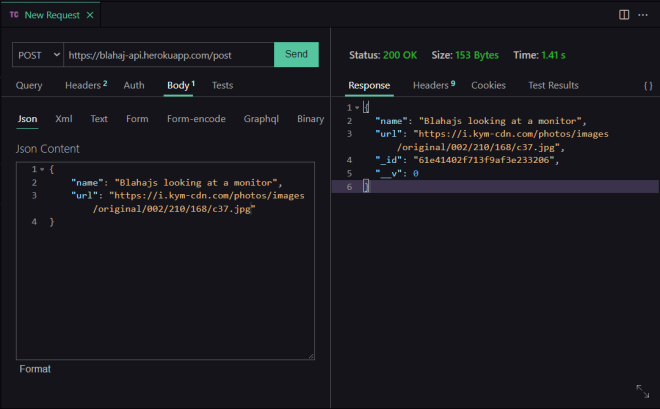660x409 pixels.
Task: Switch to the Query tab
Action: 29,86
